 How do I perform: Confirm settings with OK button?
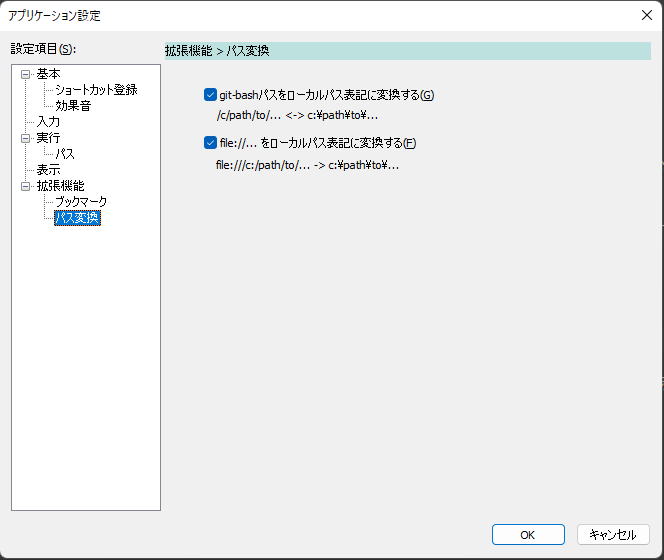(528, 535)
